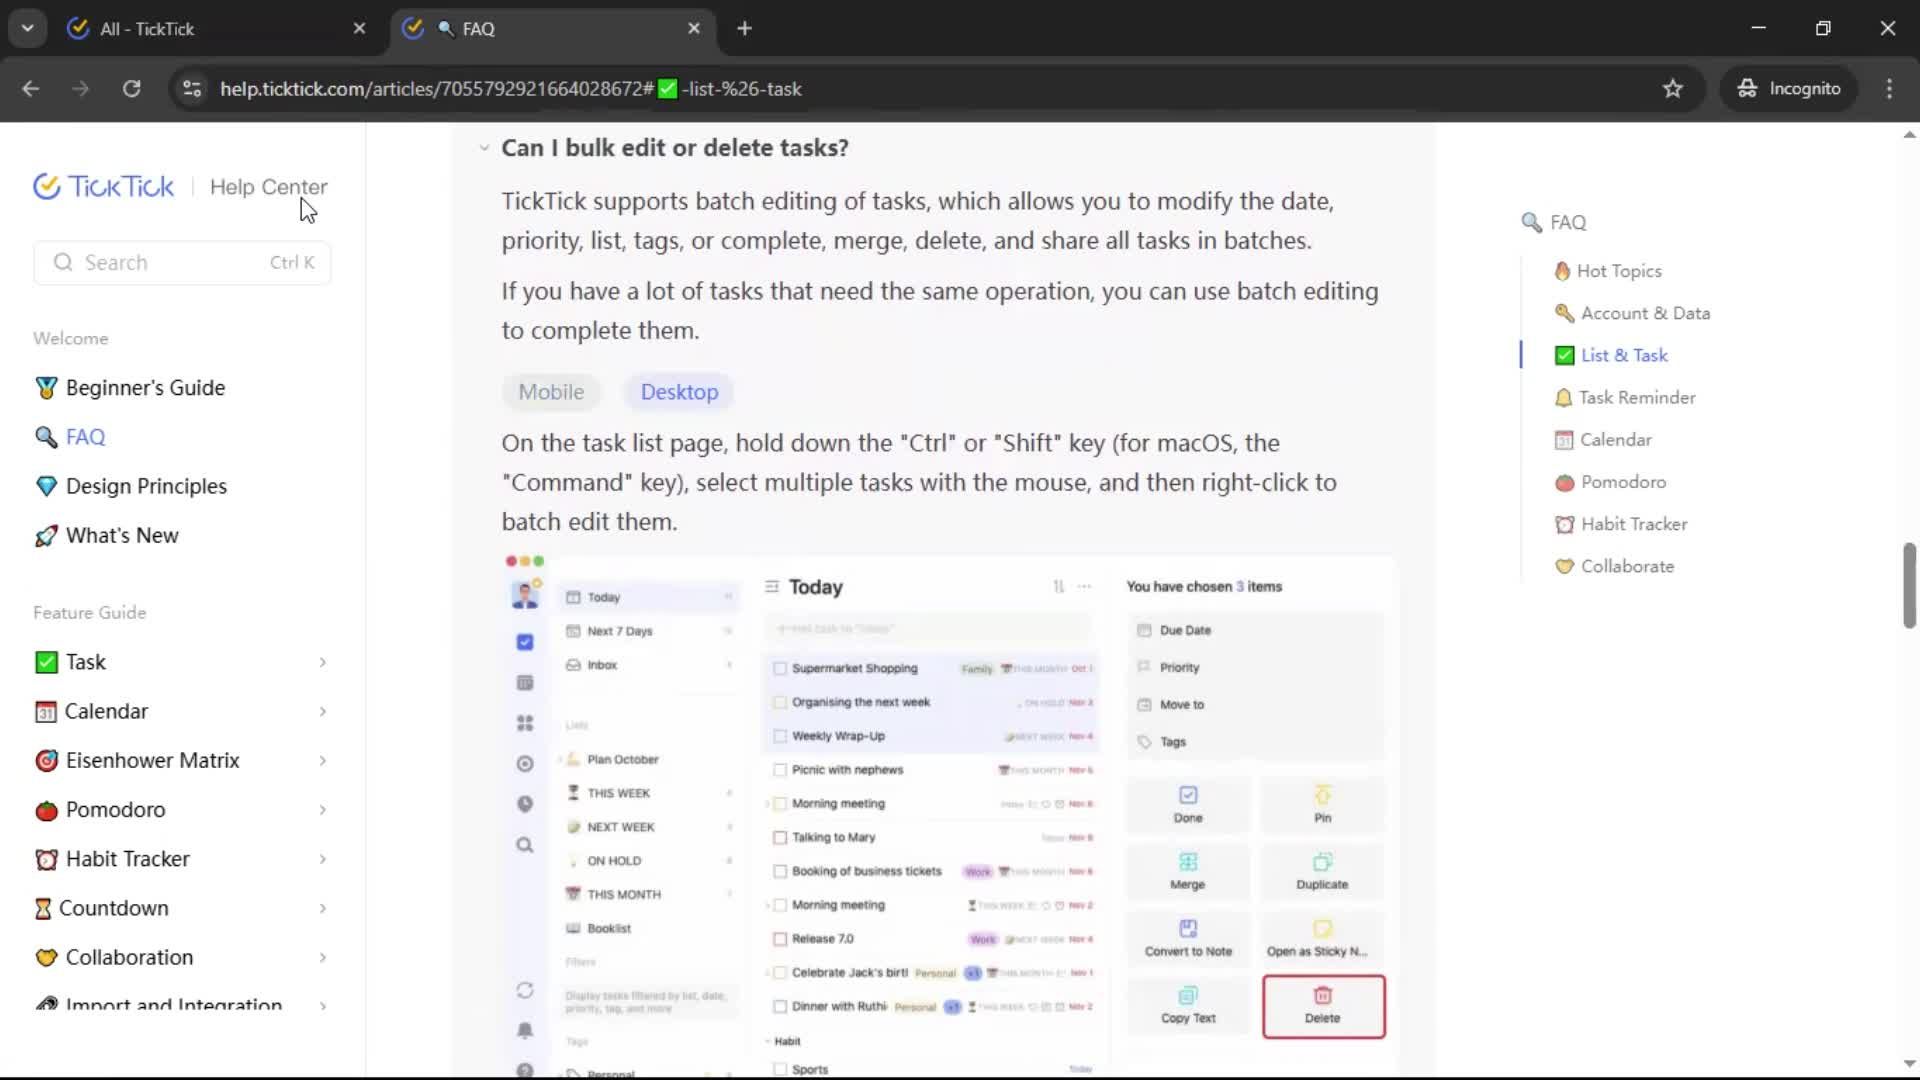View site information icon in address bar
Image resolution: width=1920 pixels, height=1080 pixels.
(x=192, y=89)
